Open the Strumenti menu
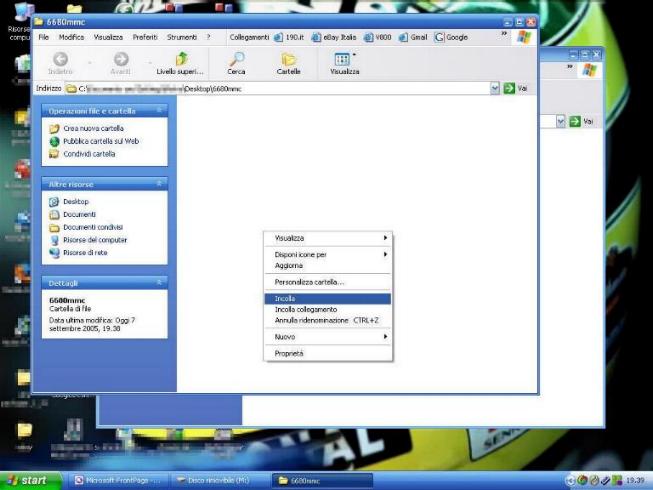The height and width of the screenshot is (490, 653). (x=182, y=37)
